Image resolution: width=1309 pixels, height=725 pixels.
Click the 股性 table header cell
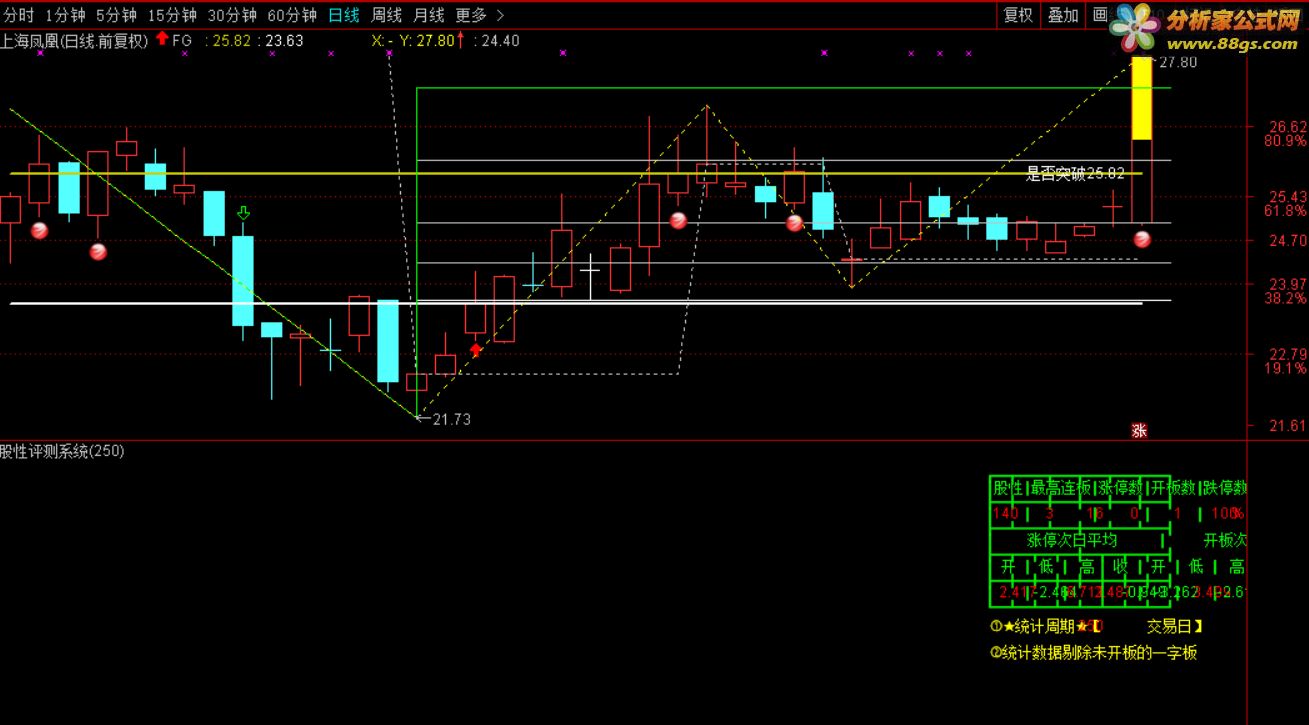[x=1008, y=488]
